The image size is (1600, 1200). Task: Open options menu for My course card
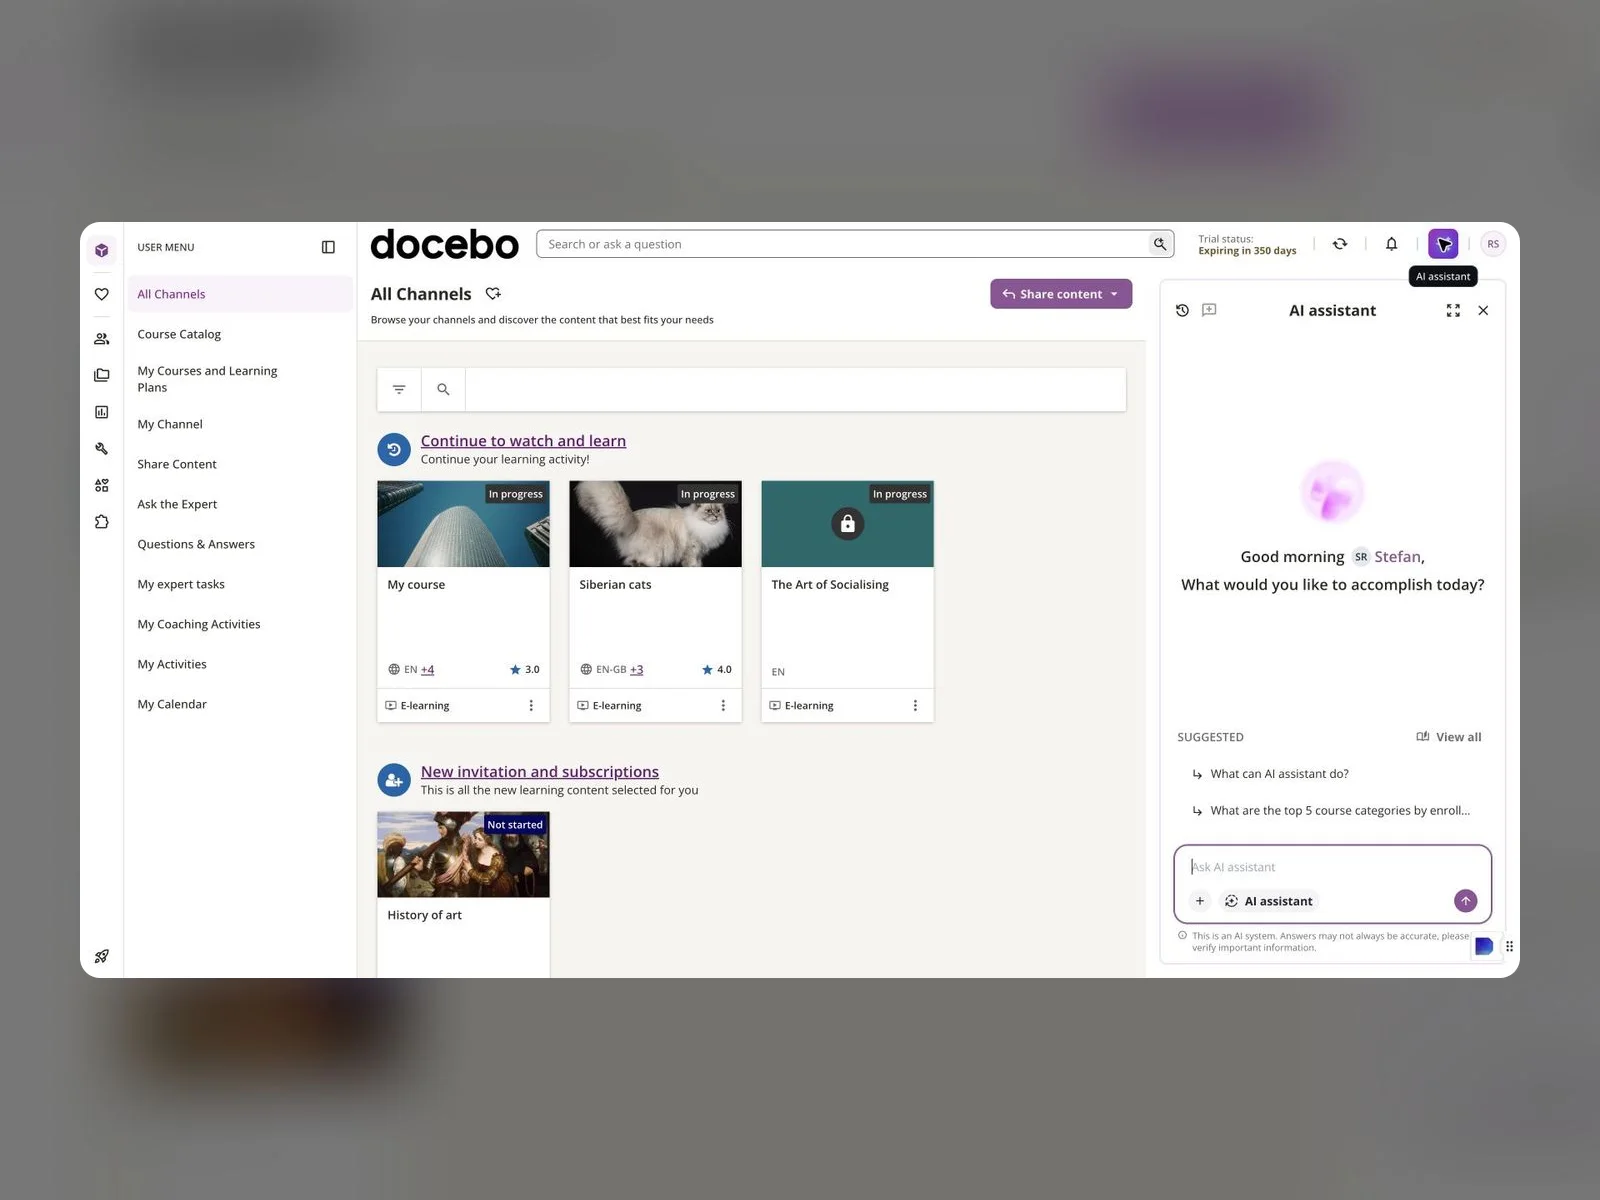point(531,705)
